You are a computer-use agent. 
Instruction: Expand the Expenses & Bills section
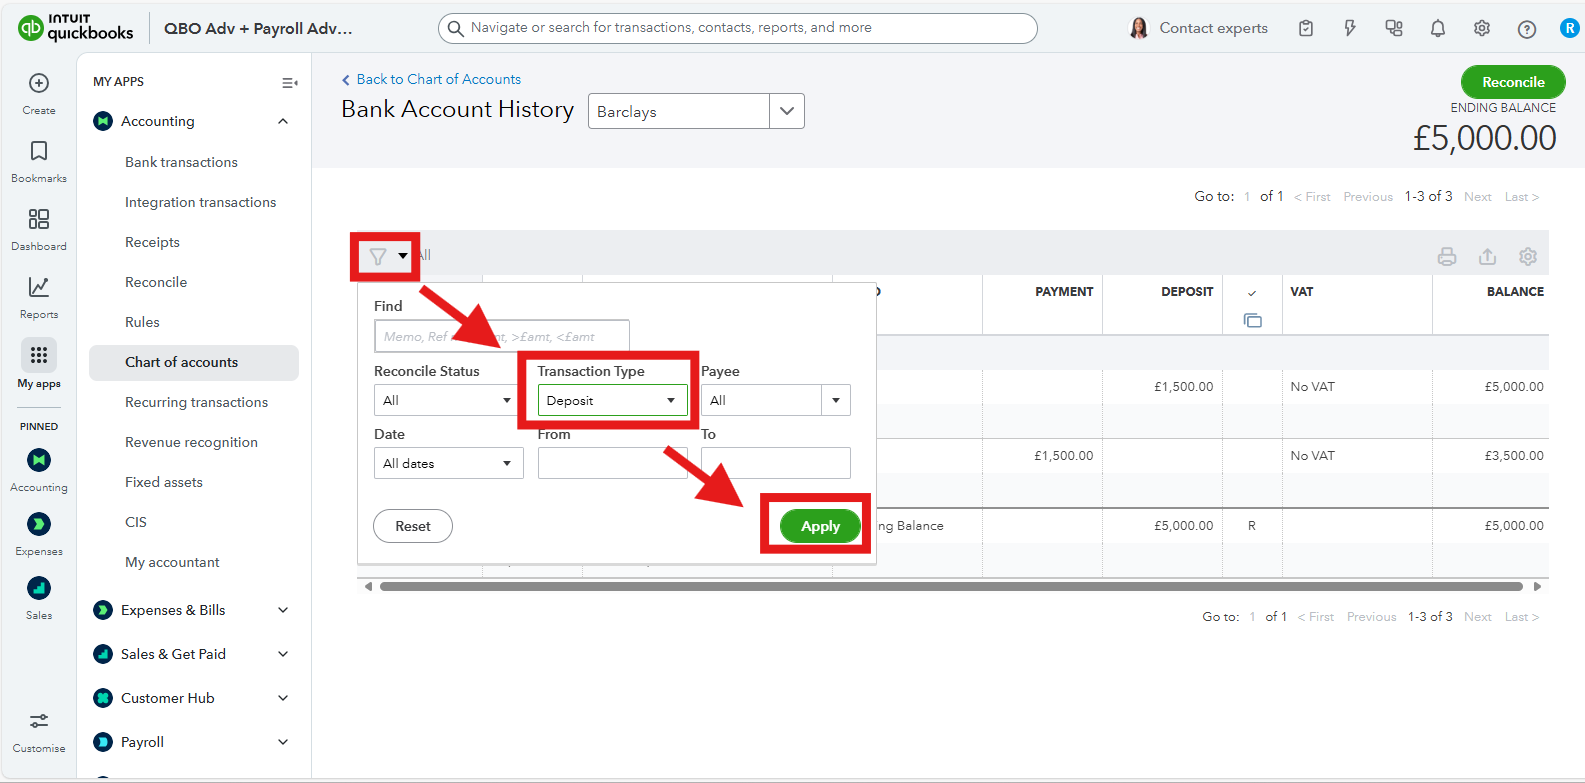click(283, 610)
